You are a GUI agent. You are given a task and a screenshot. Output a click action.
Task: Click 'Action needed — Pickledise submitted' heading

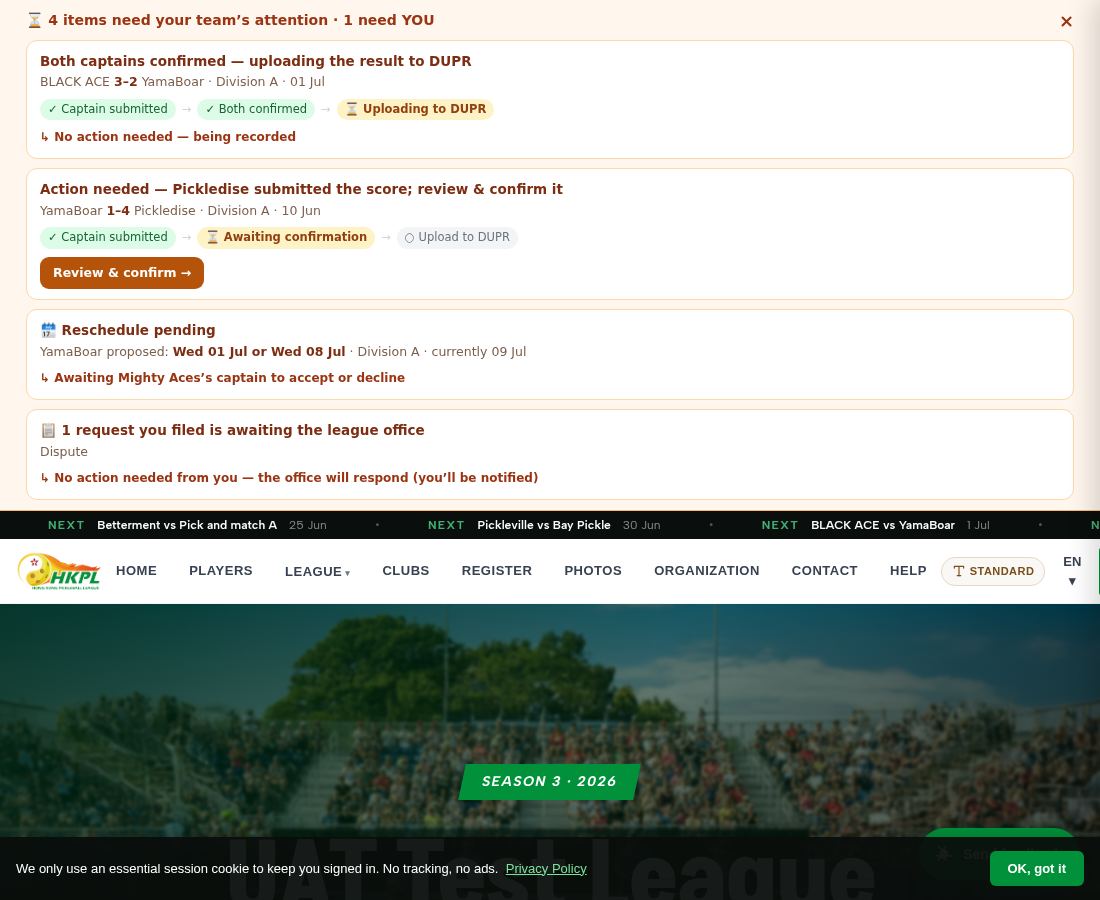coord(301,189)
